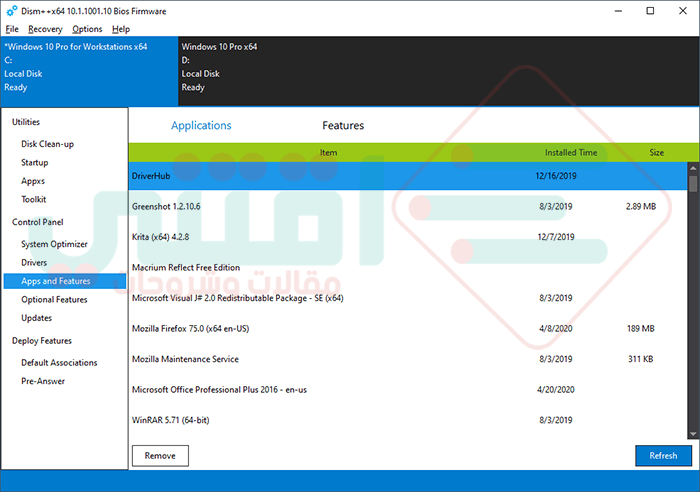This screenshot has width=700, height=492.
Task: Click the Utilities group heading
Action: pyautogui.click(x=26, y=122)
